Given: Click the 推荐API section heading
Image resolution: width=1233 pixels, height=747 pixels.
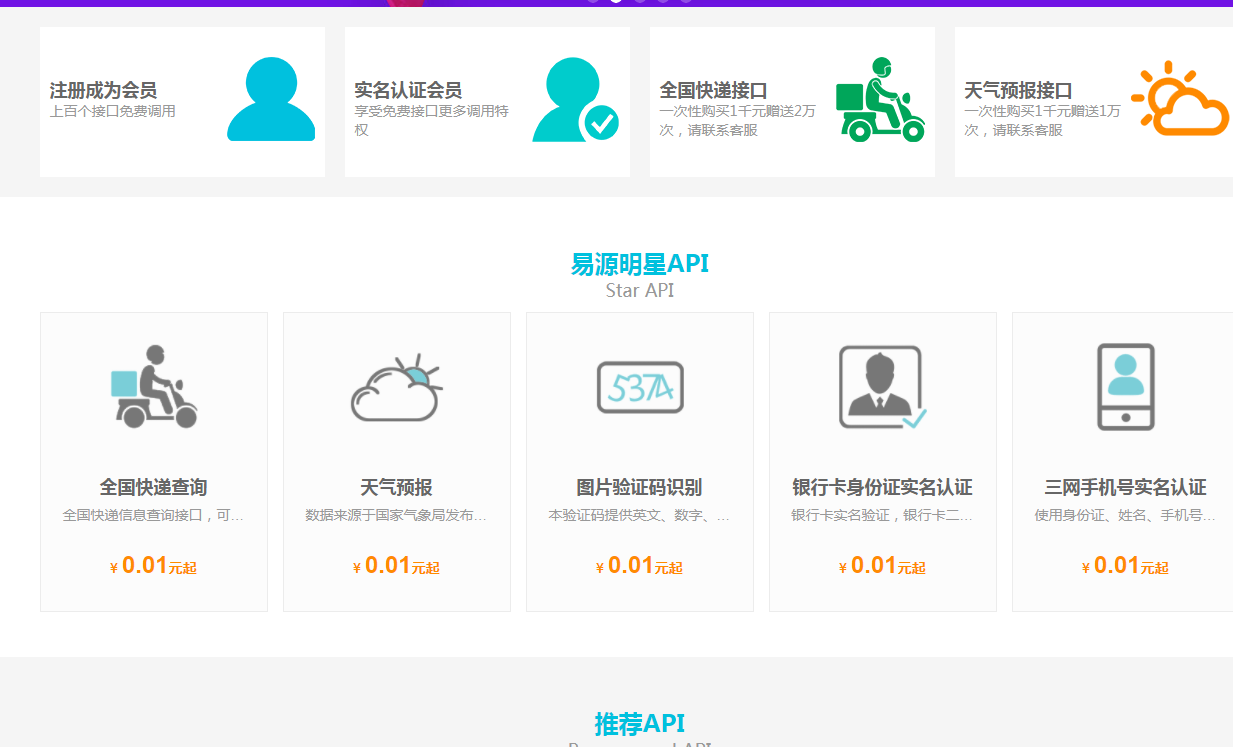Looking at the screenshot, I should tap(640, 724).
